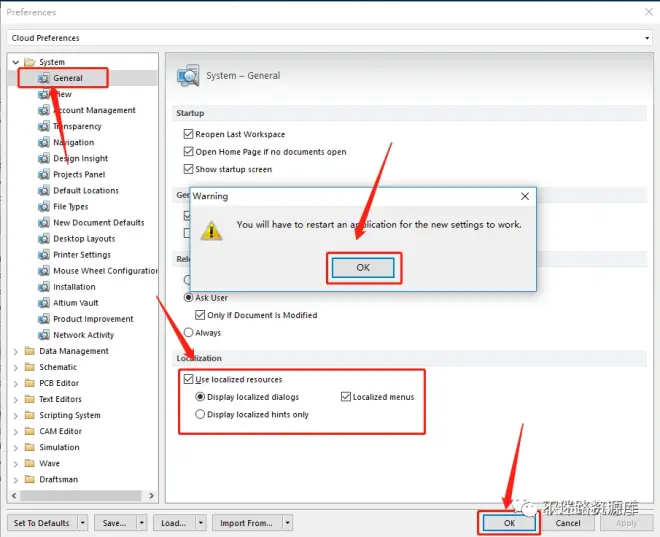
Task: Click the Default Locations page icon
Action: pos(43,191)
